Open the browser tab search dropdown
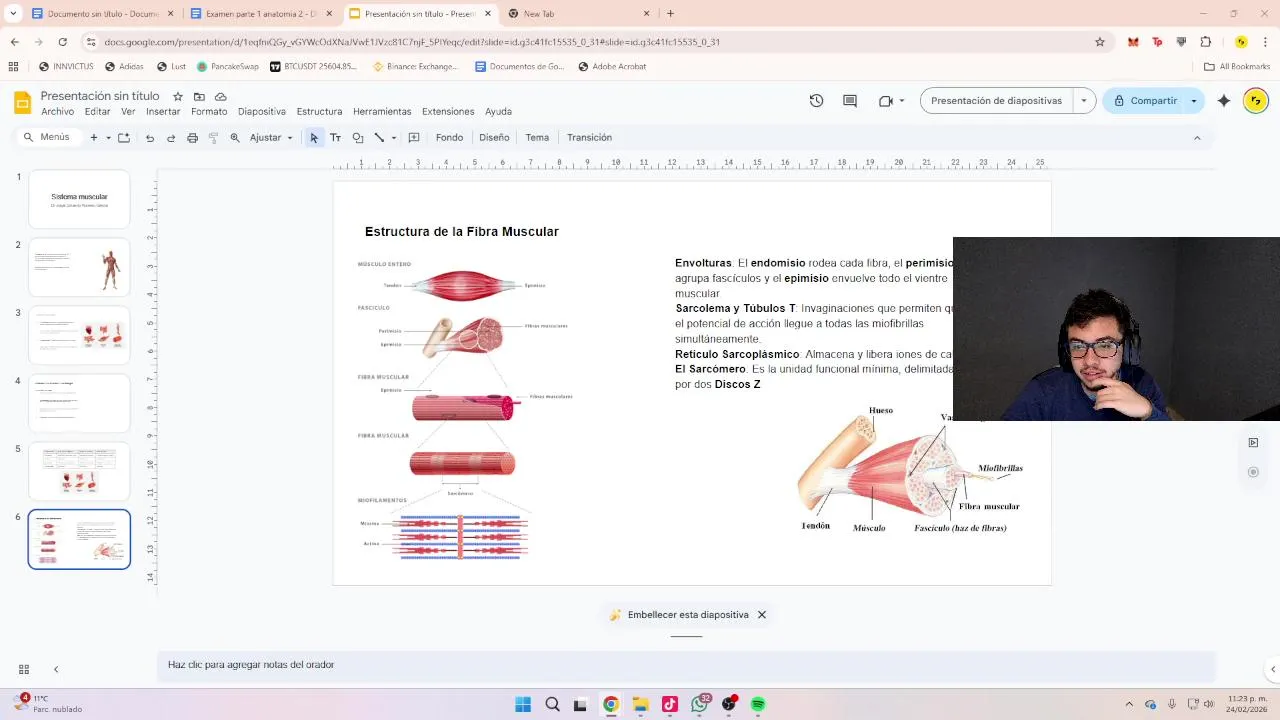This screenshot has height=720, width=1280. (x=13, y=13)
